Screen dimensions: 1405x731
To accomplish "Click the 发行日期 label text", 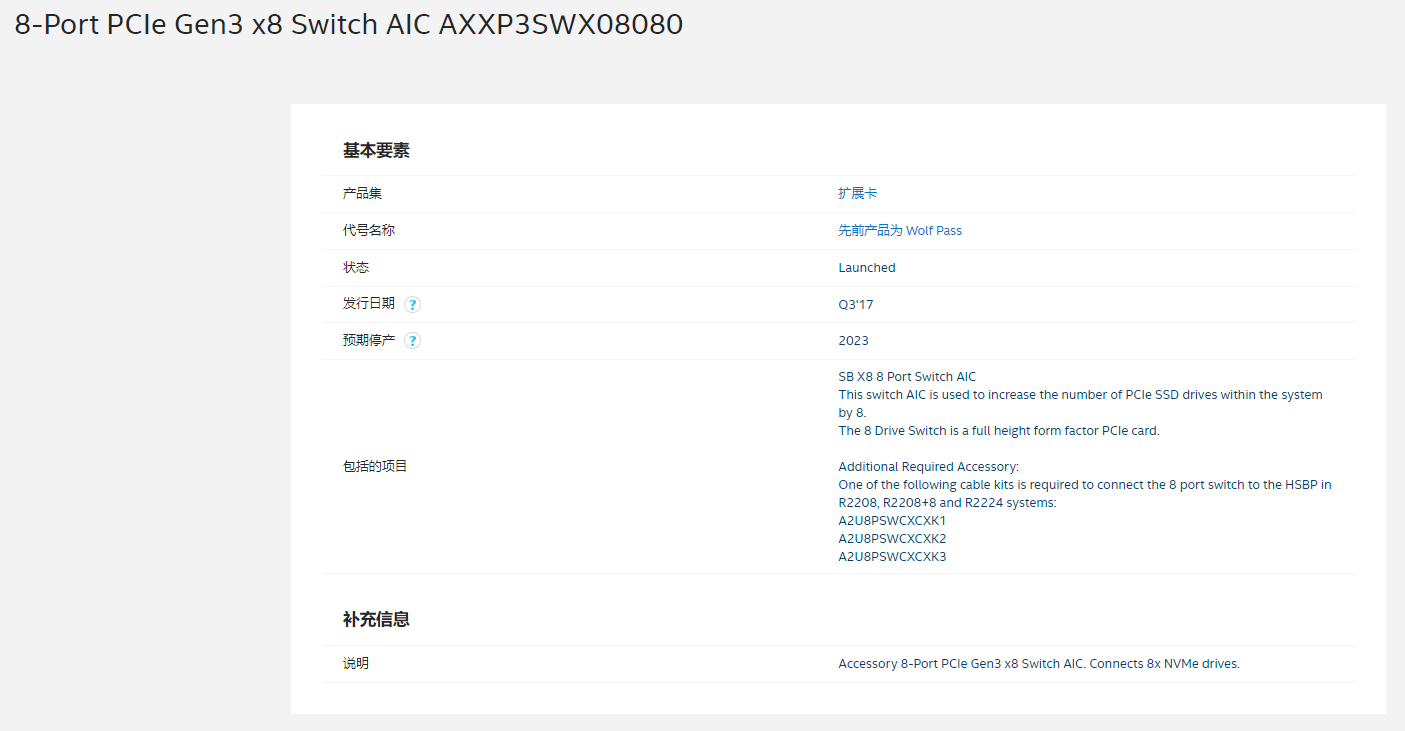I will (x=369, y=304).
